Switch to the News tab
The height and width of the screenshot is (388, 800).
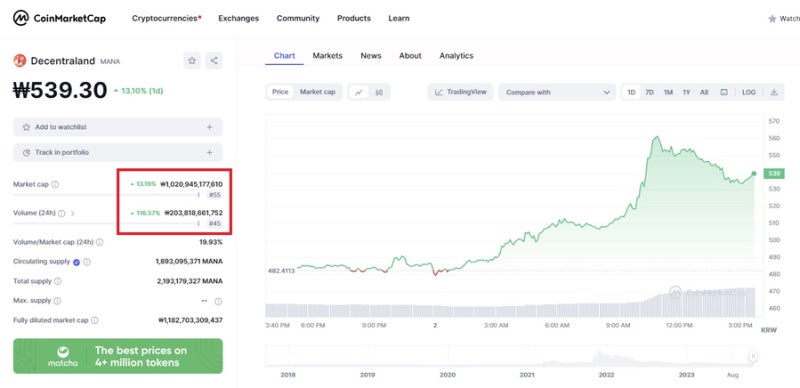[x=371, y=56]
